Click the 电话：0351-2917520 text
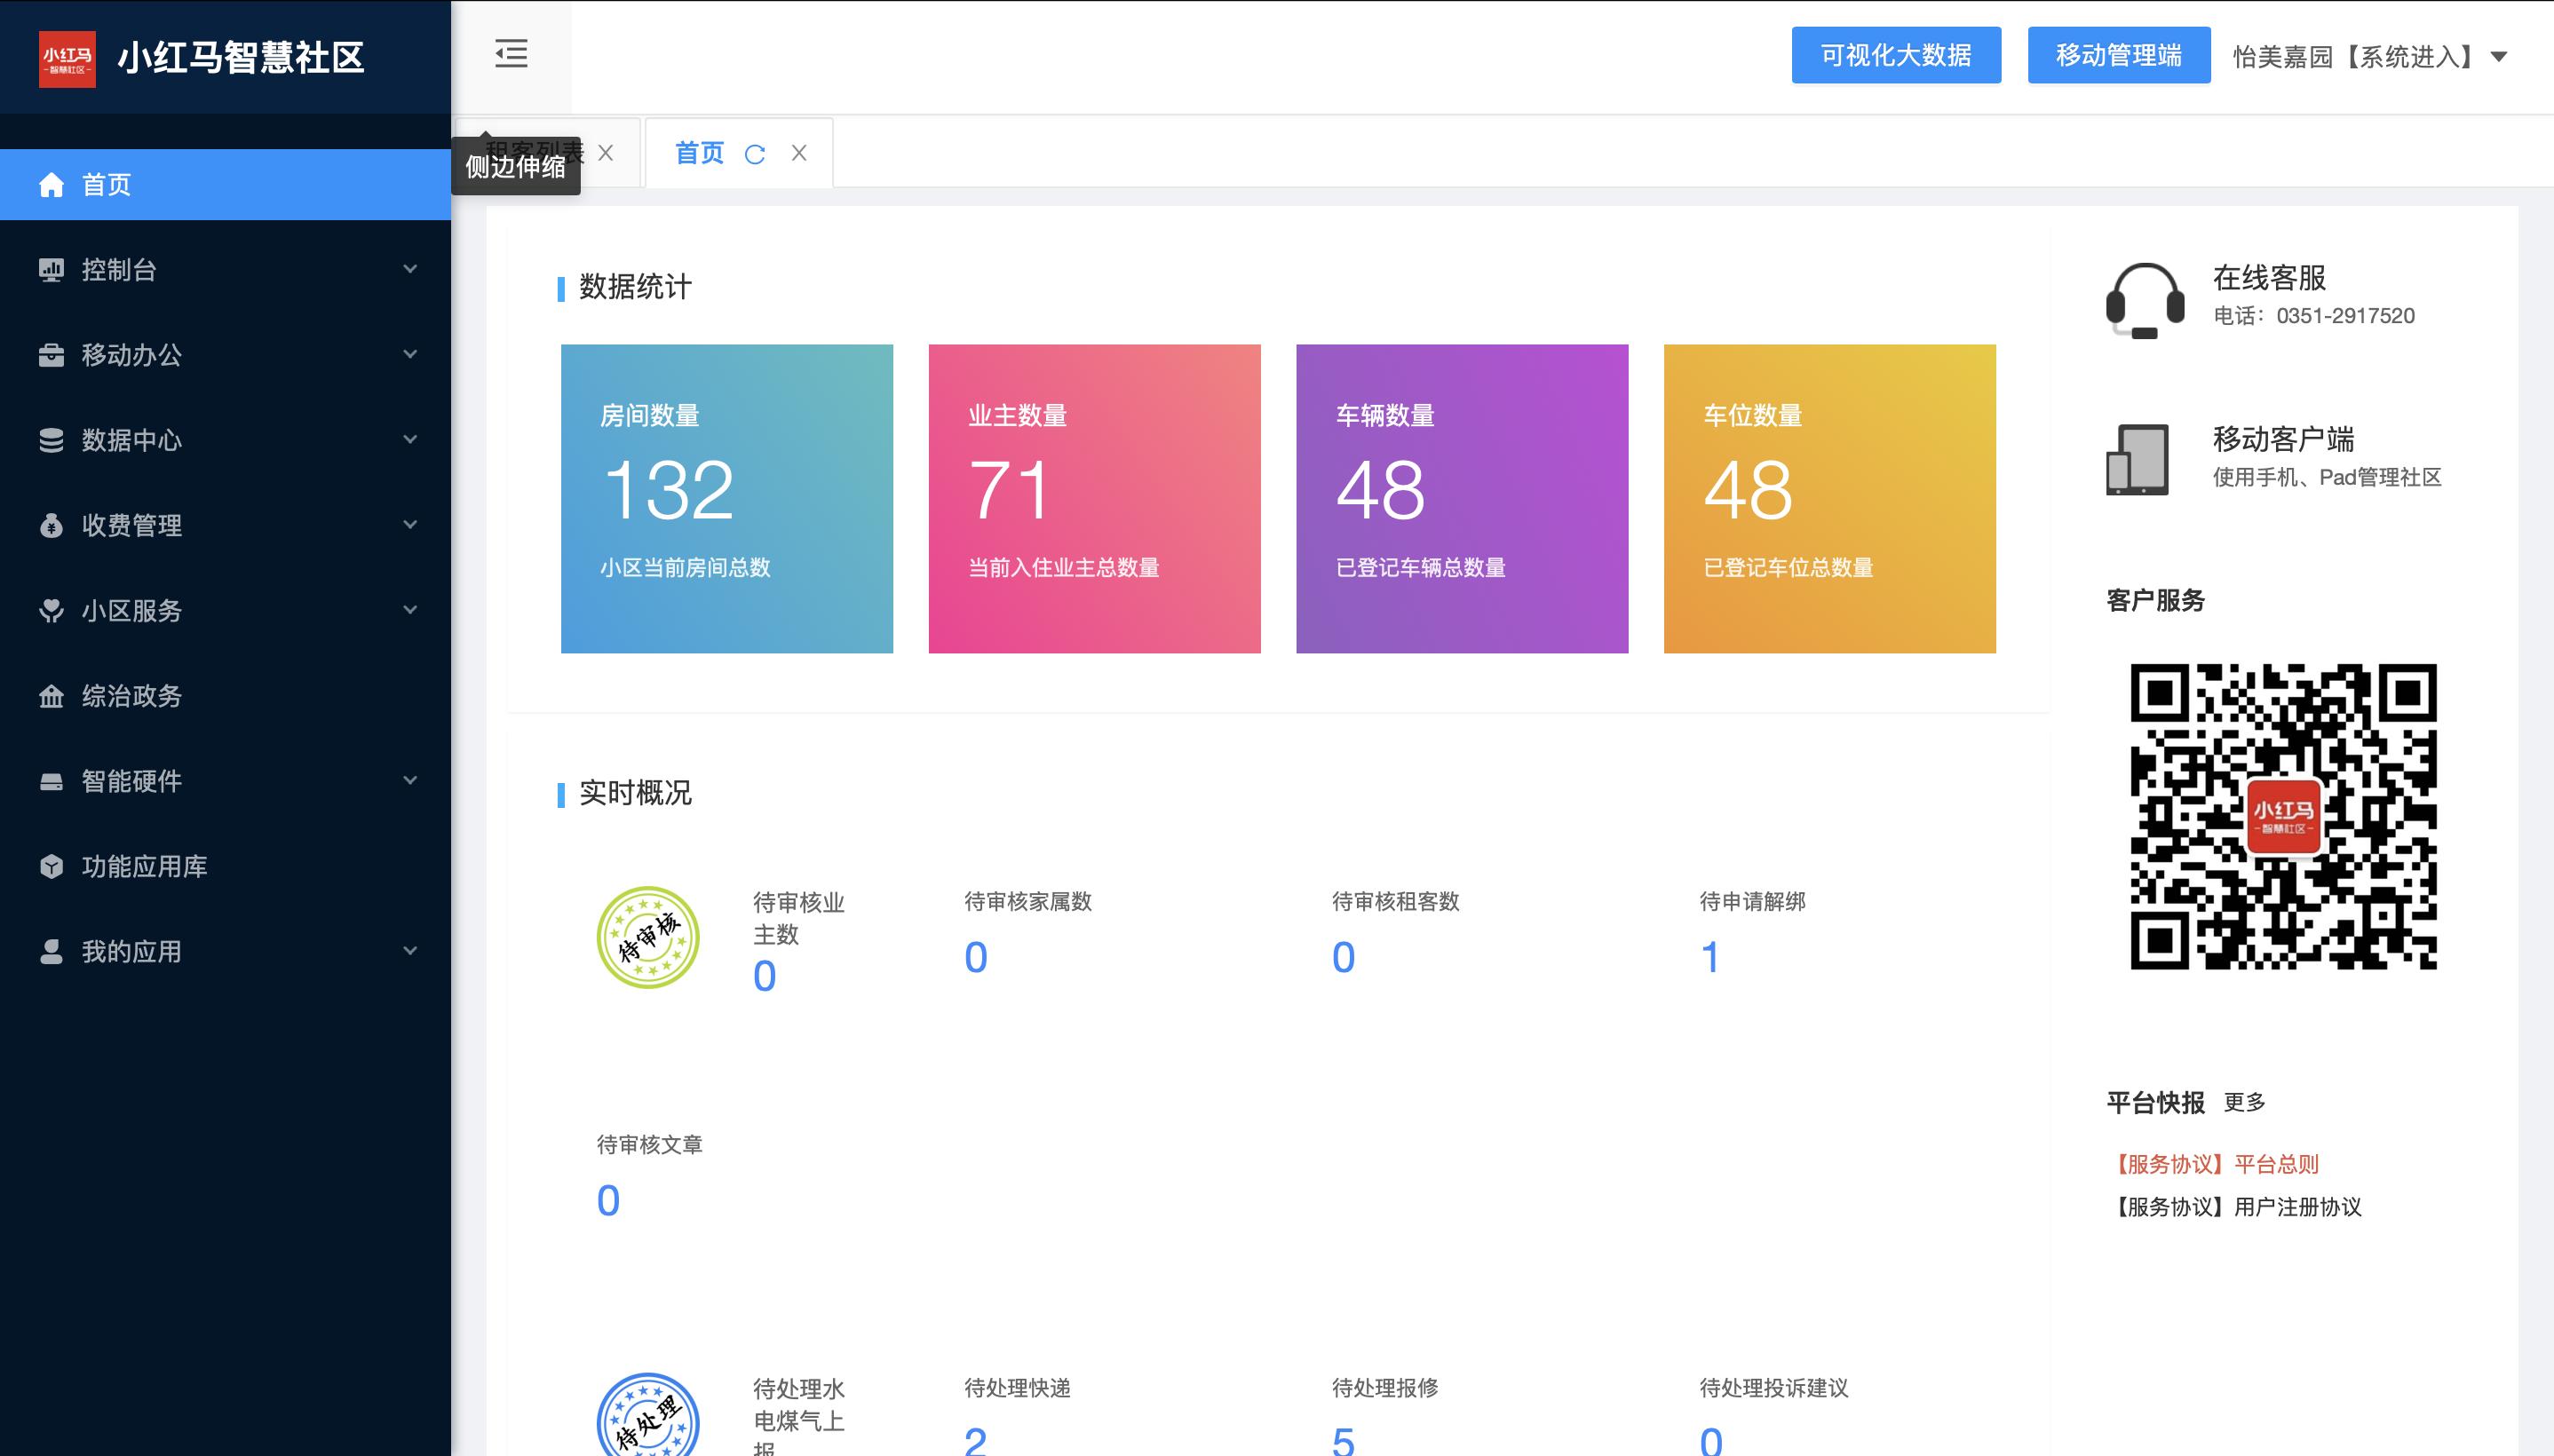Image resolution: width=2554 pixels, height=1456 pixels. (x=2314, y=316)
